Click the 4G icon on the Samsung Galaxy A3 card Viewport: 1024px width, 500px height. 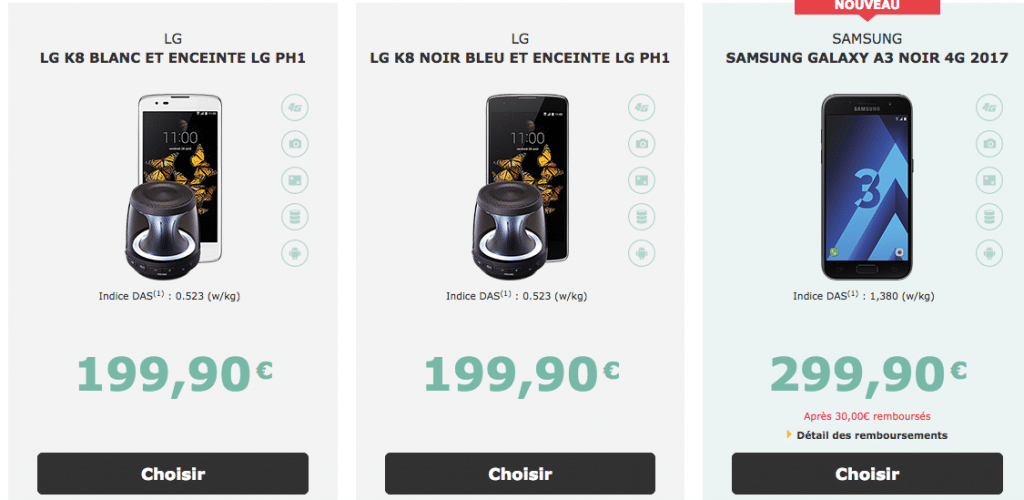tap(990, 107)
